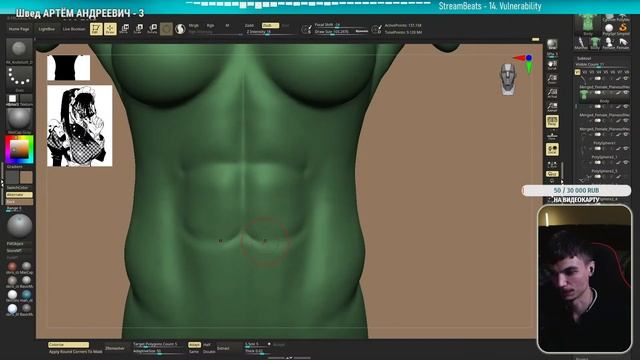Click the AAHalf button

coord(552,107)
